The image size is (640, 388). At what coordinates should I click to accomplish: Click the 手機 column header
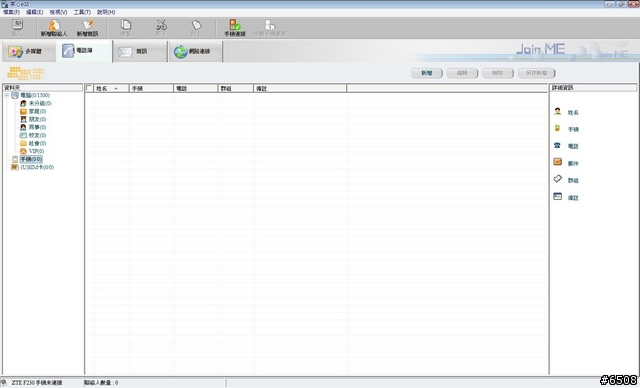151,88
